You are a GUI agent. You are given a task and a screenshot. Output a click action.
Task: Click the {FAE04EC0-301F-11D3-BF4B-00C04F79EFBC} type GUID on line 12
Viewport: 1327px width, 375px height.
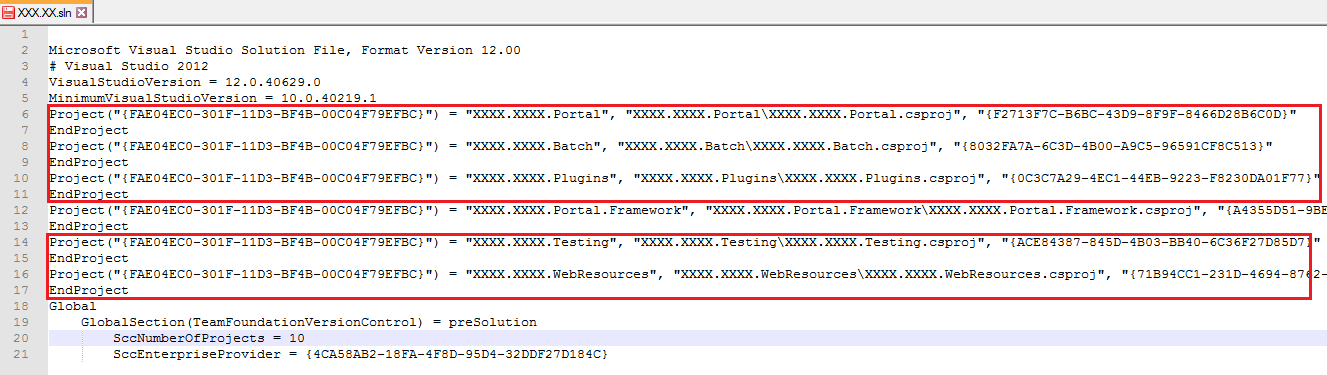pyautogui.click(x=274, y=210)
